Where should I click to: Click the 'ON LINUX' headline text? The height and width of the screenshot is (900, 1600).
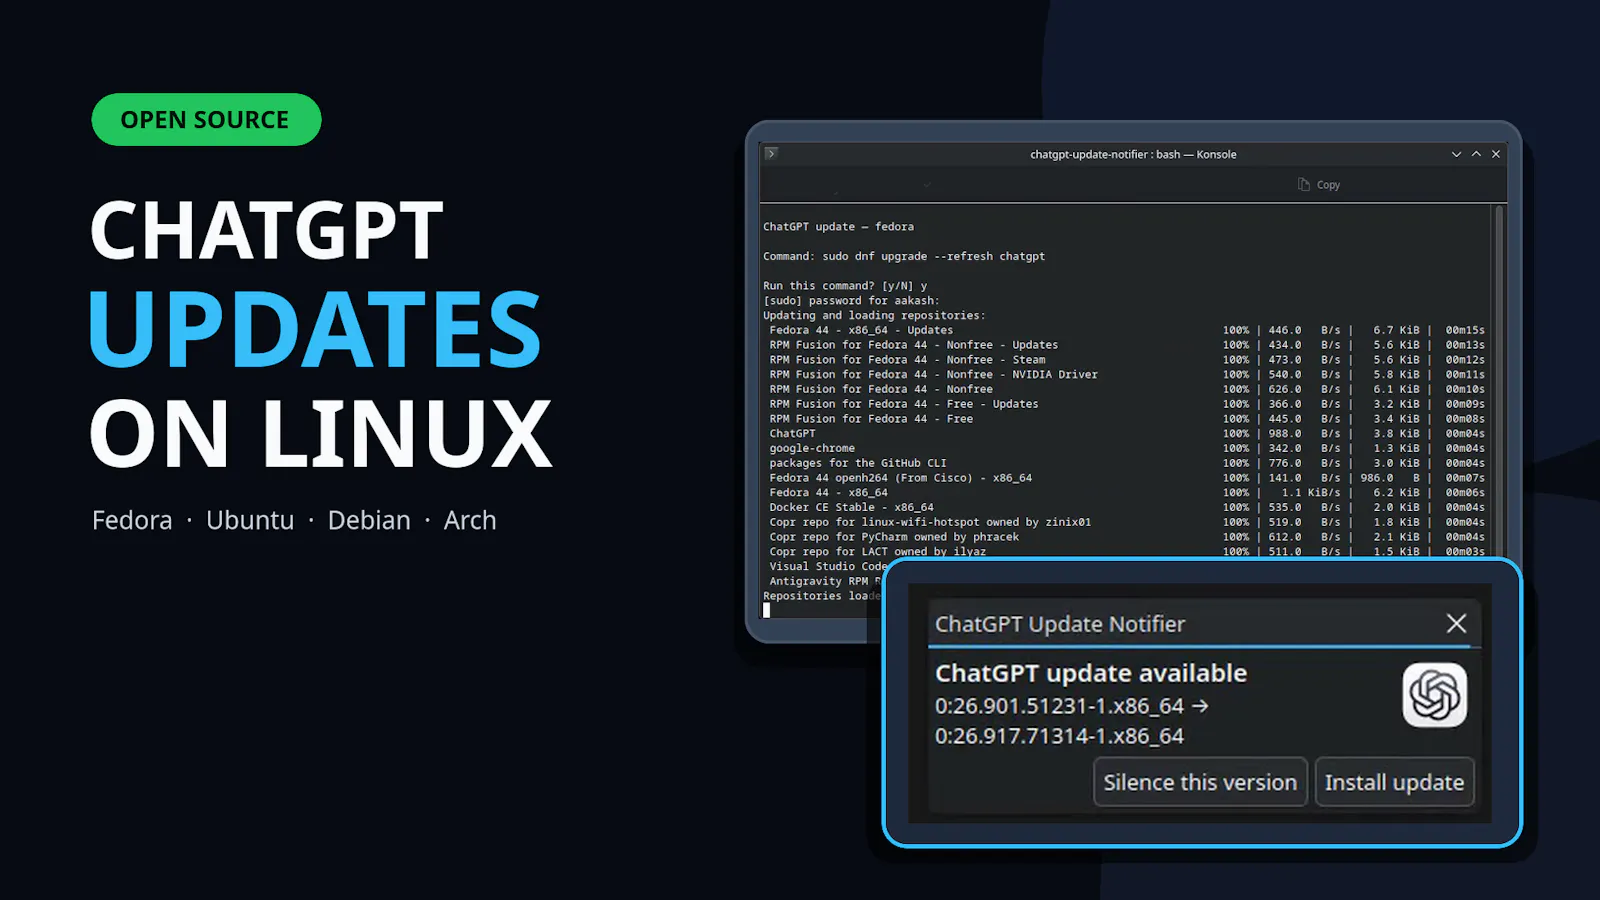point(320,433)
